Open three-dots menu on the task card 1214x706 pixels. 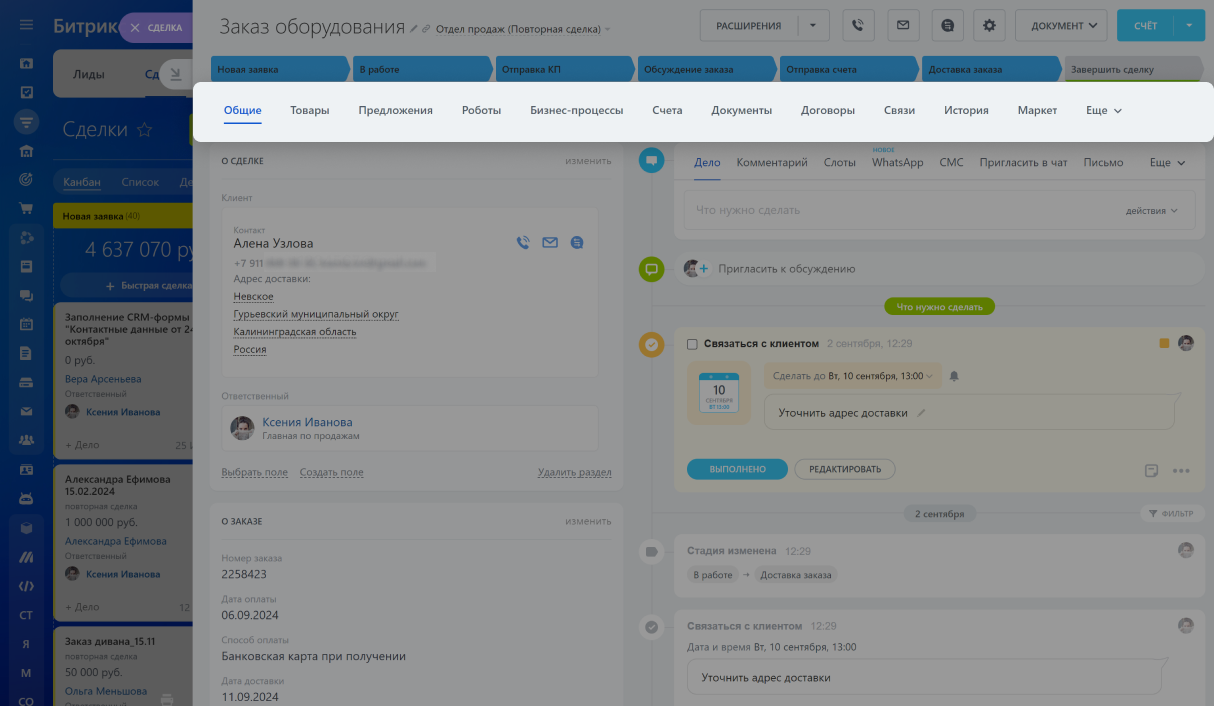tap(1181, 470)
